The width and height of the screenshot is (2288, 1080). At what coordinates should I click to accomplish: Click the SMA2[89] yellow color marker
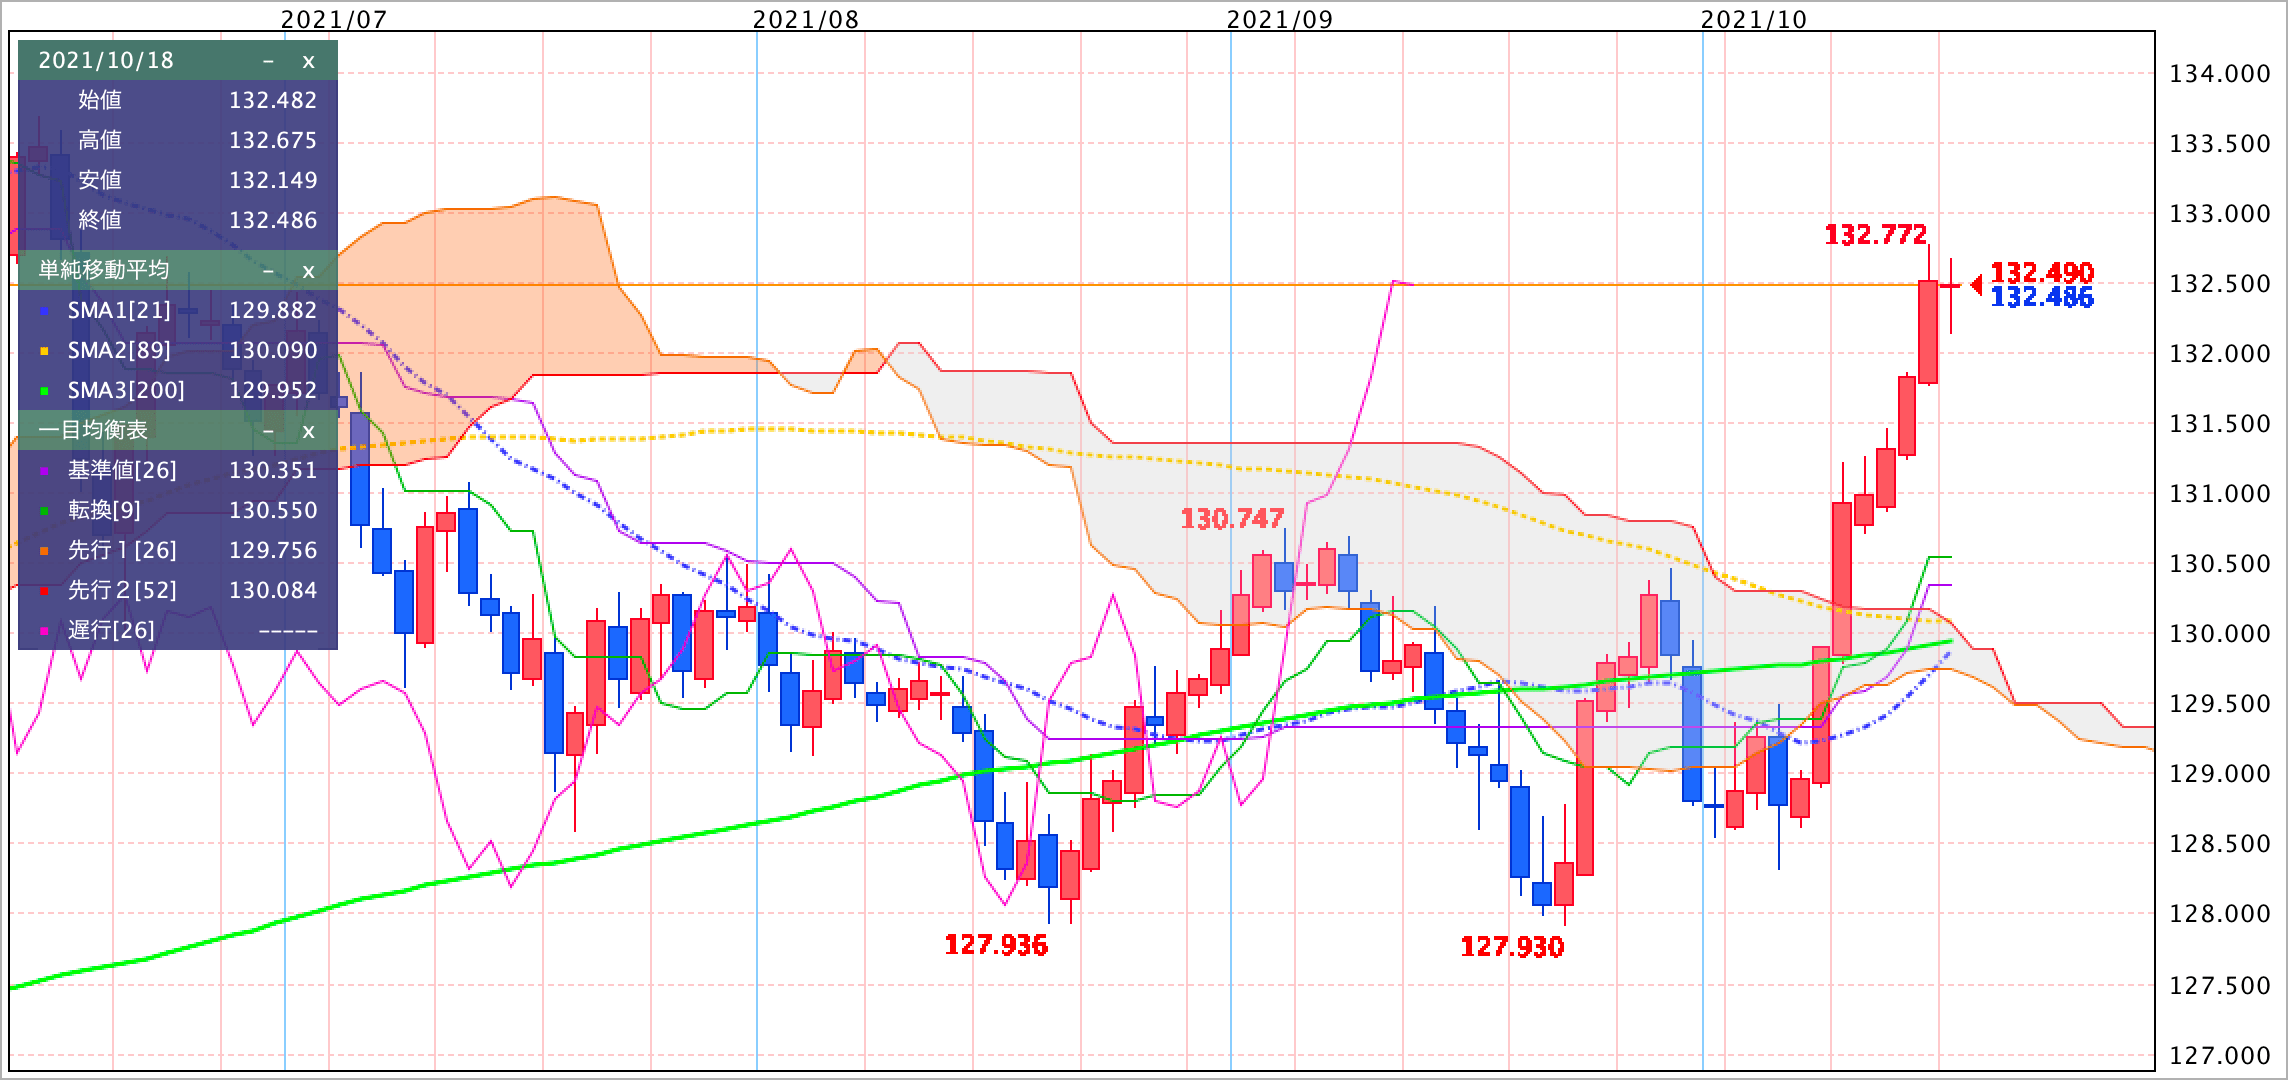tap(43, 352)
